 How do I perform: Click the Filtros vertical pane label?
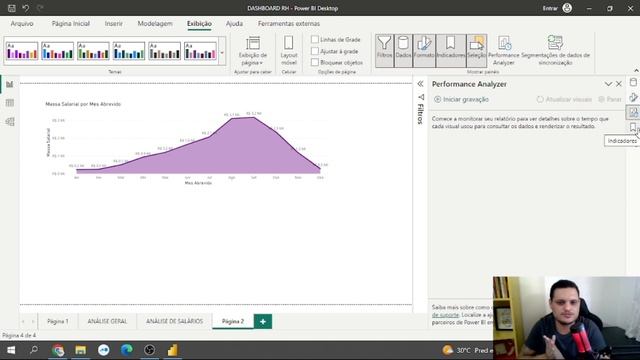click(x=420, y=113)
